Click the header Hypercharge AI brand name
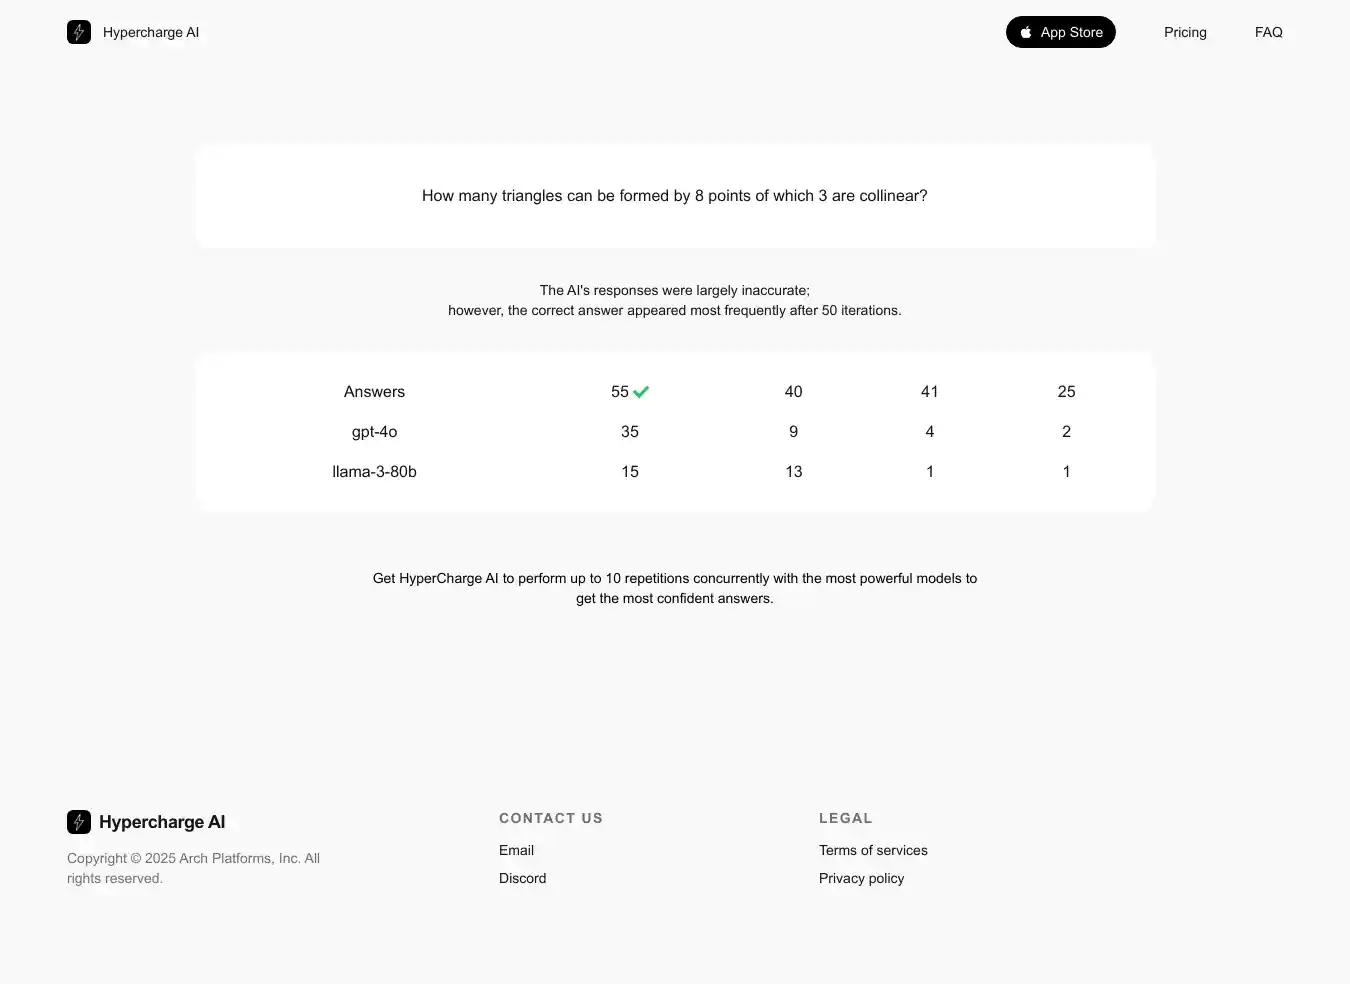 click(x=151, y=32)
